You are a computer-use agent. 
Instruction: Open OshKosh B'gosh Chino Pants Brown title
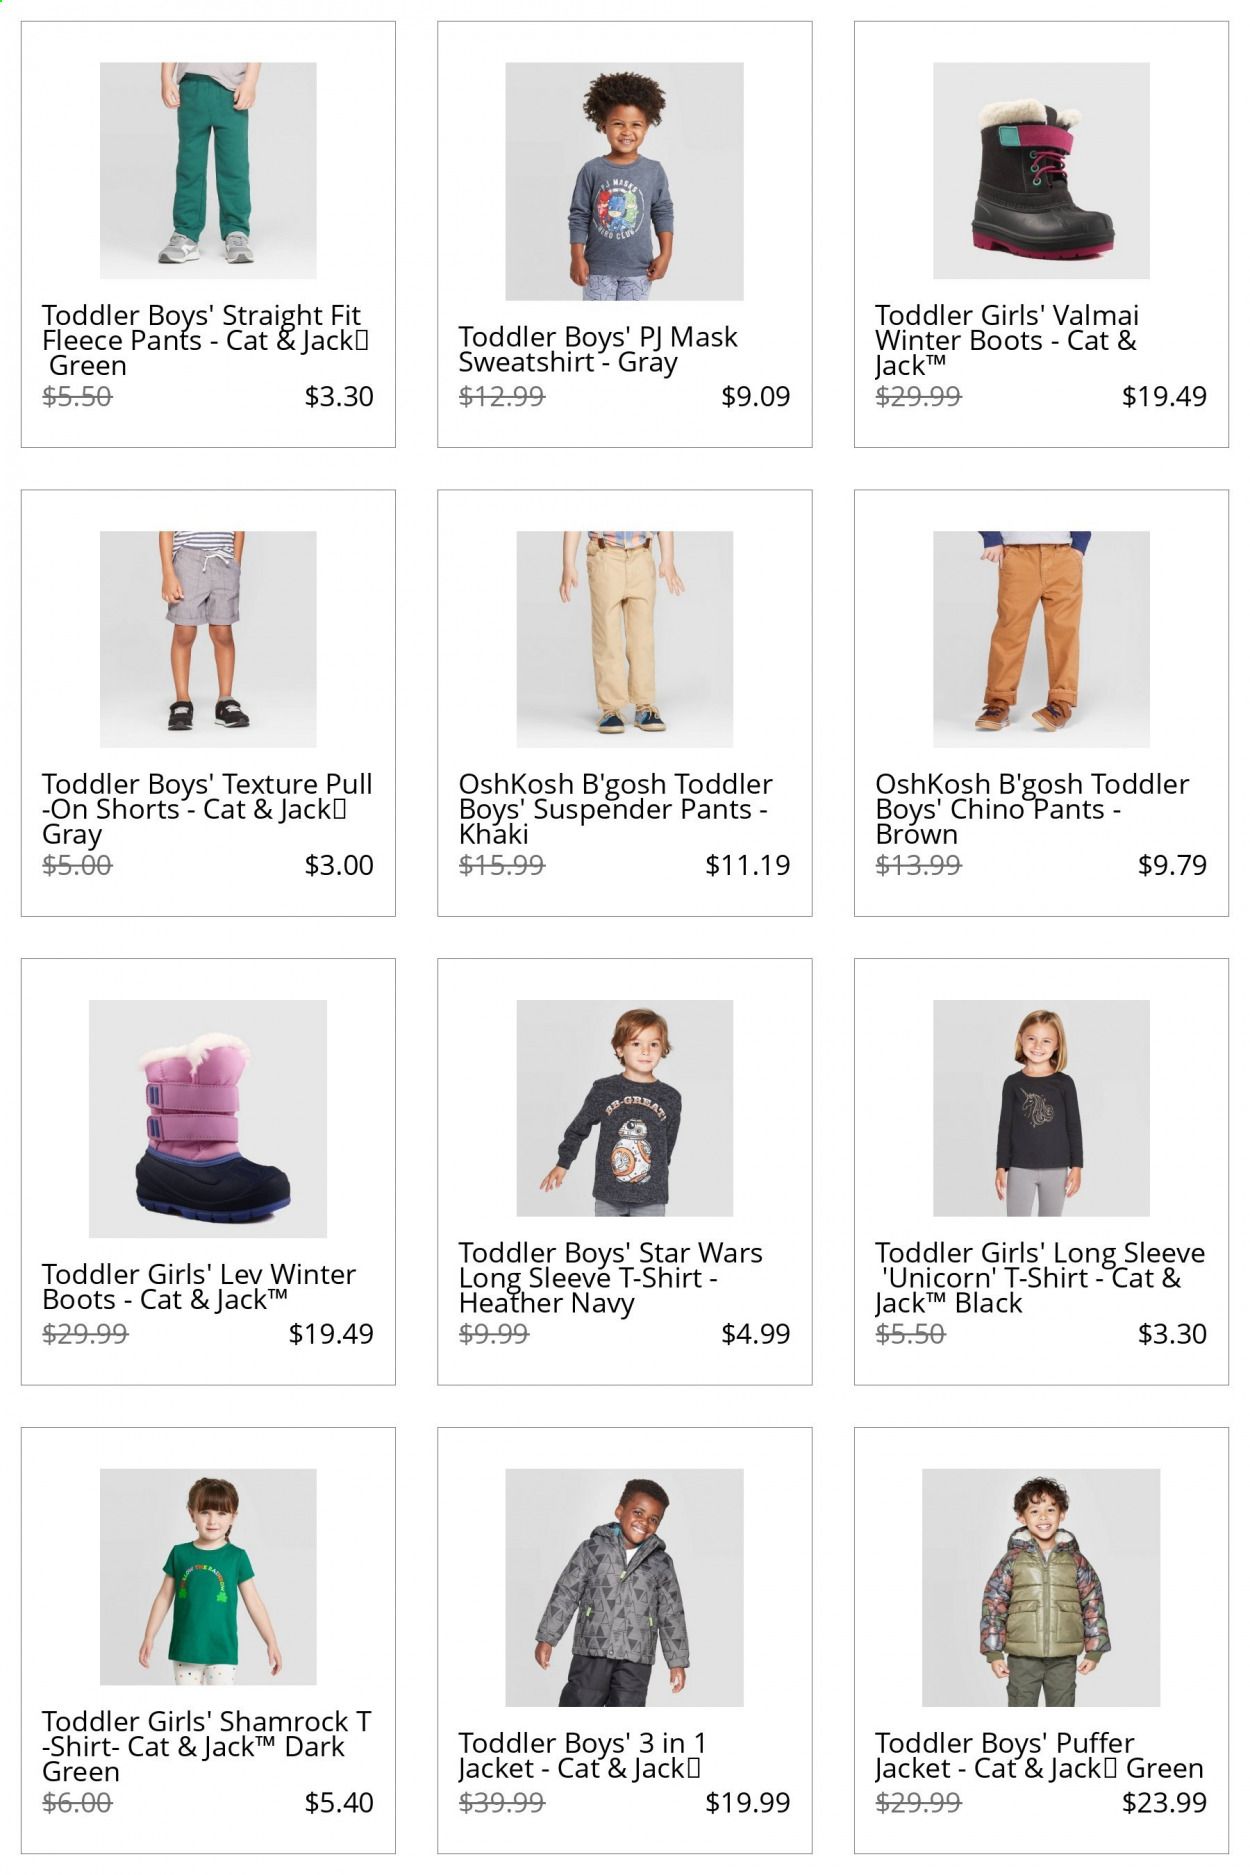[x=1032, y=809]
